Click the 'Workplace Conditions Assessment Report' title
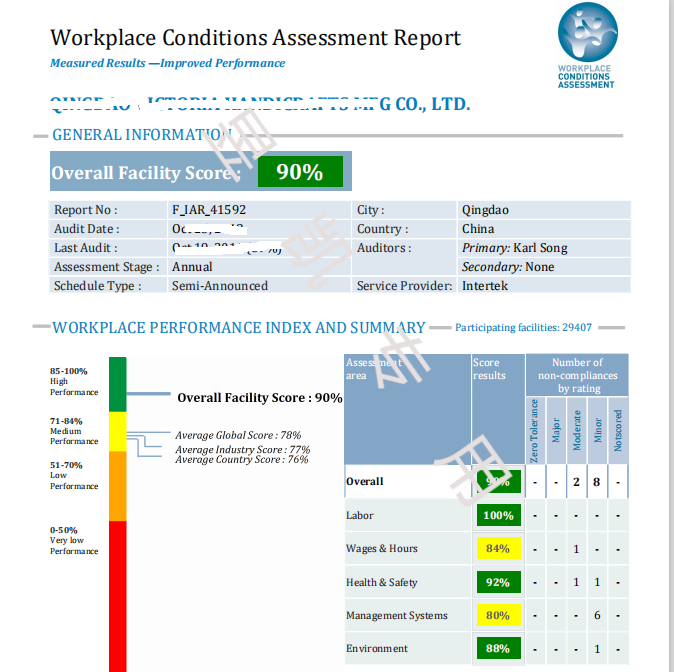This screenshot has height=672, width=674. point(255,38)
